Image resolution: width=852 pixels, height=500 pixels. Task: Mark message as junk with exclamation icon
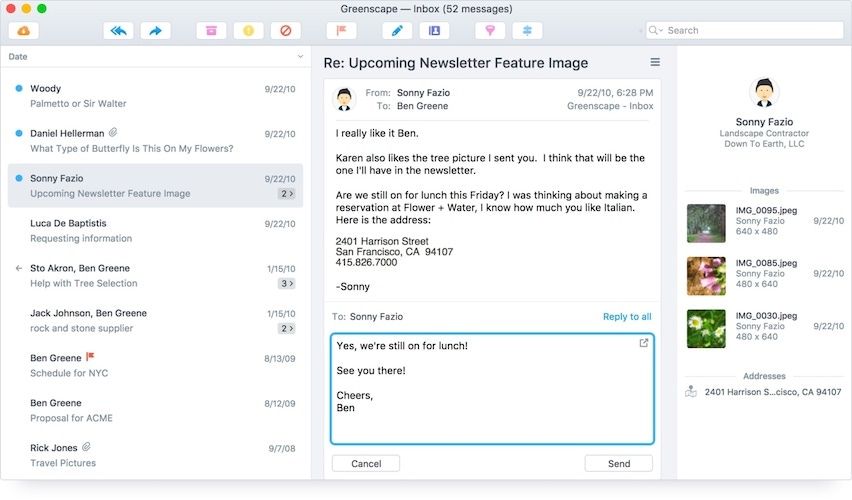click(x=248, y=31)
